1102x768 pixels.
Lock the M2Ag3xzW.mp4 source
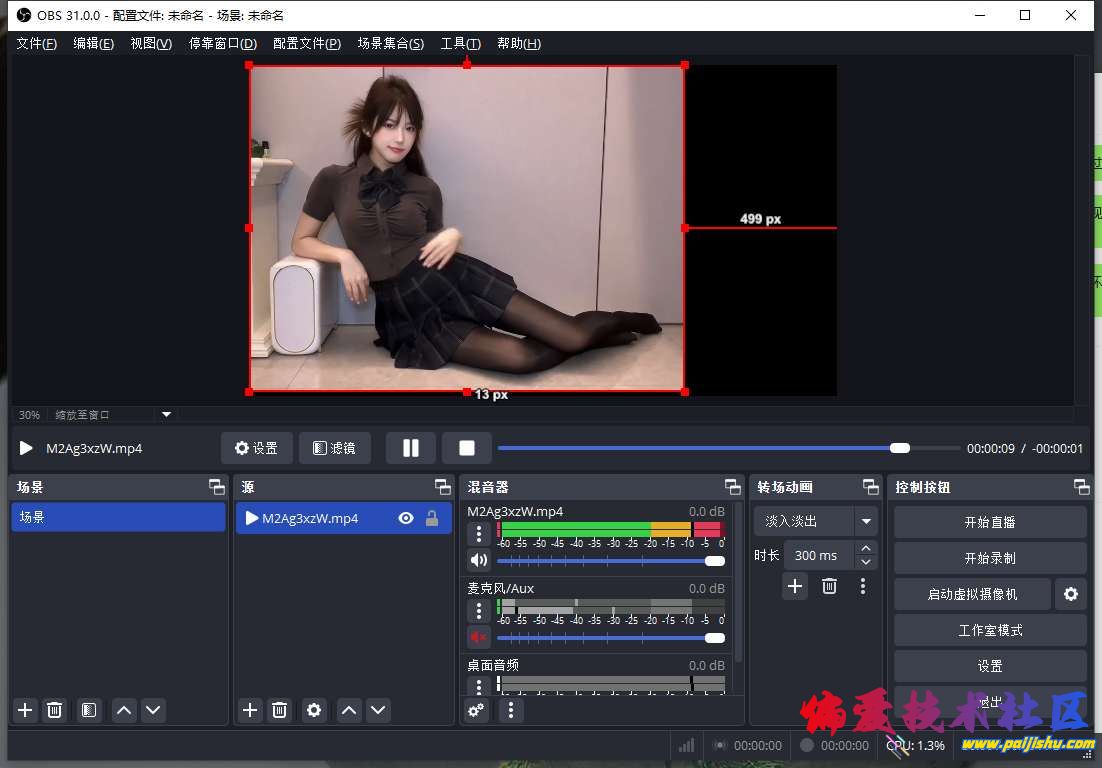(432, 518)
